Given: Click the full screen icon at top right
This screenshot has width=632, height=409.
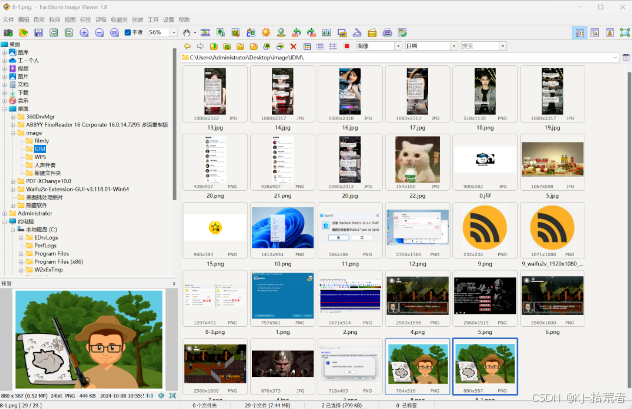Looking at the screenshot, I should 625,33.
